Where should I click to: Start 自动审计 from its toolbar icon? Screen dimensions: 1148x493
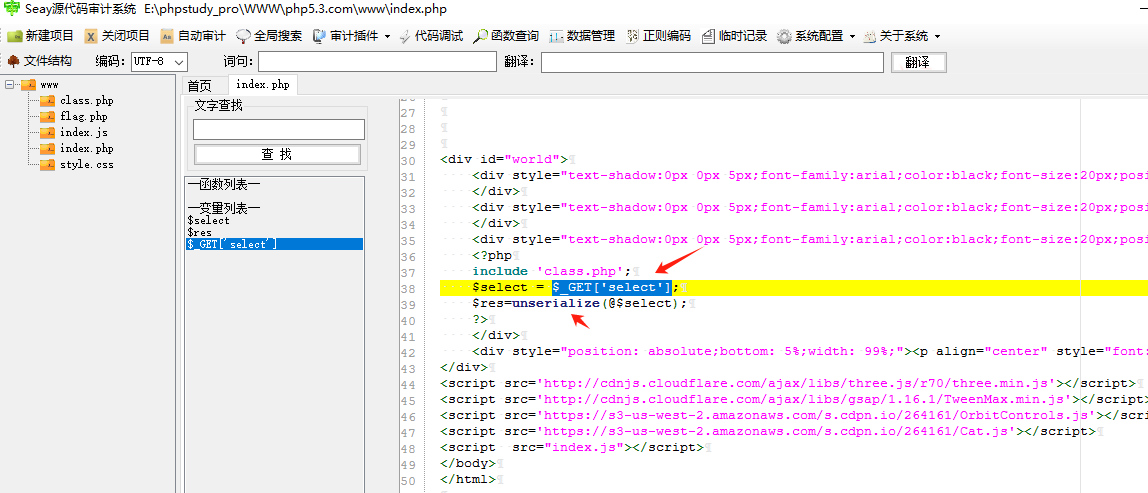pos(167,36)
